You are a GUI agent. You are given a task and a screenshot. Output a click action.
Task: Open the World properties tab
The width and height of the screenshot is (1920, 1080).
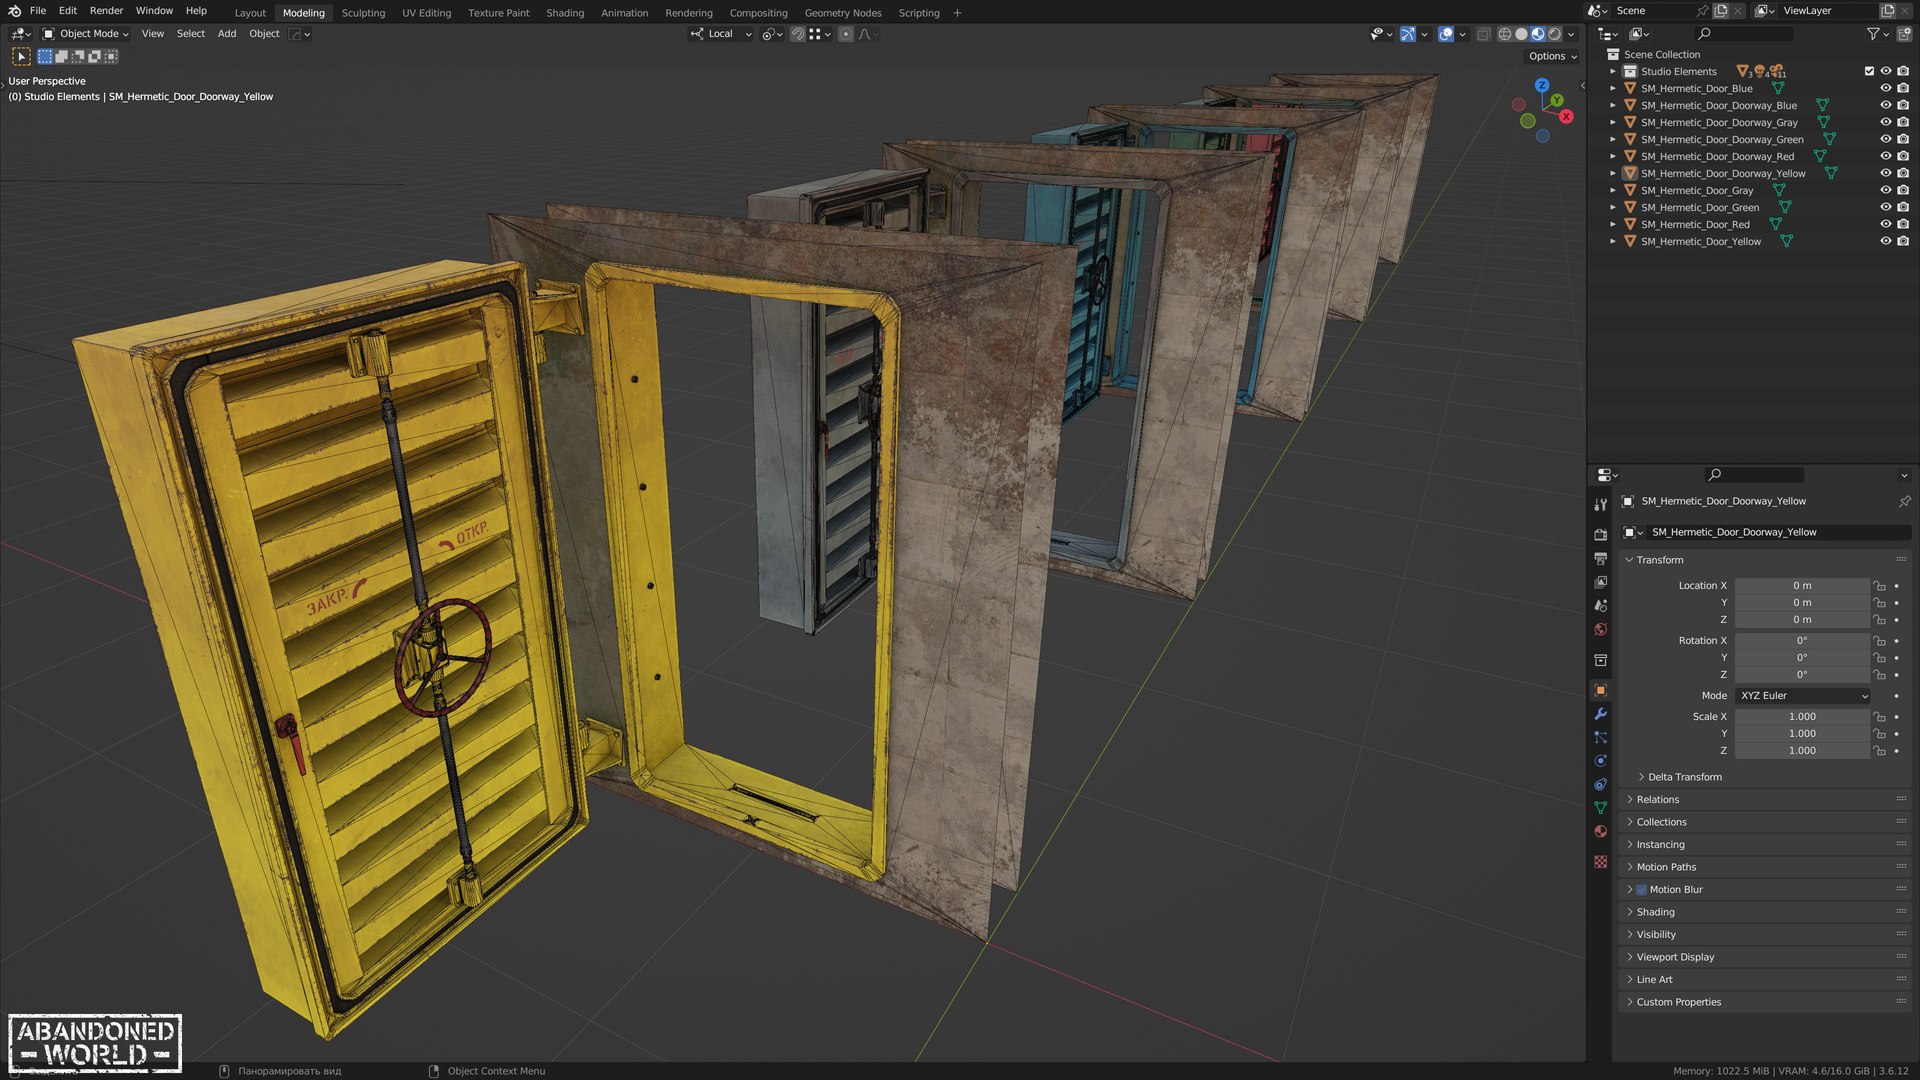tap(1600, 630)
